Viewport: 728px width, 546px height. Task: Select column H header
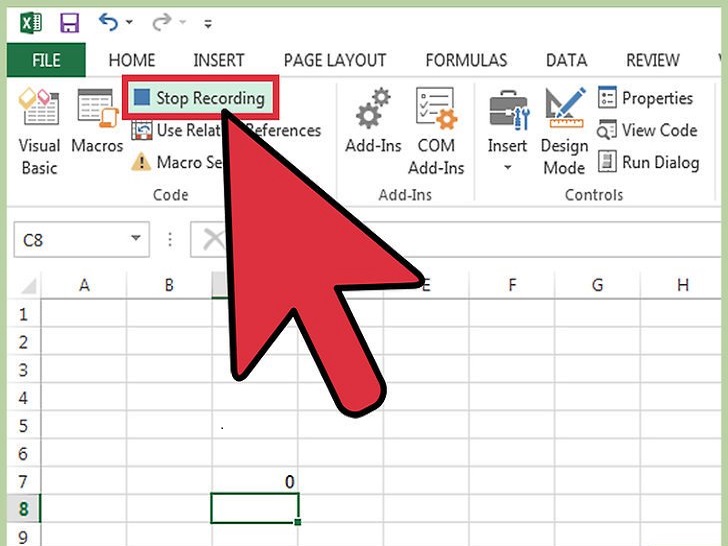(x=682, y=285)
